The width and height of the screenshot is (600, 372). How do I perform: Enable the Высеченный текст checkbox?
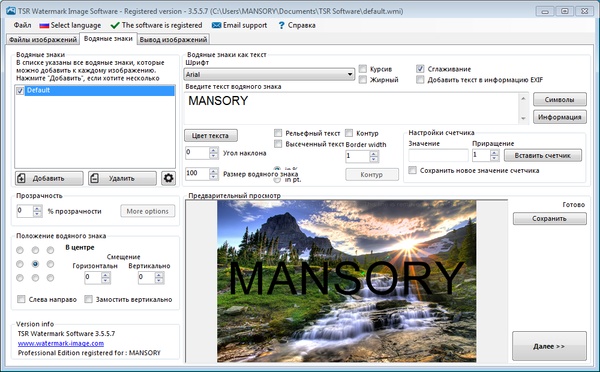coord(278,144)
